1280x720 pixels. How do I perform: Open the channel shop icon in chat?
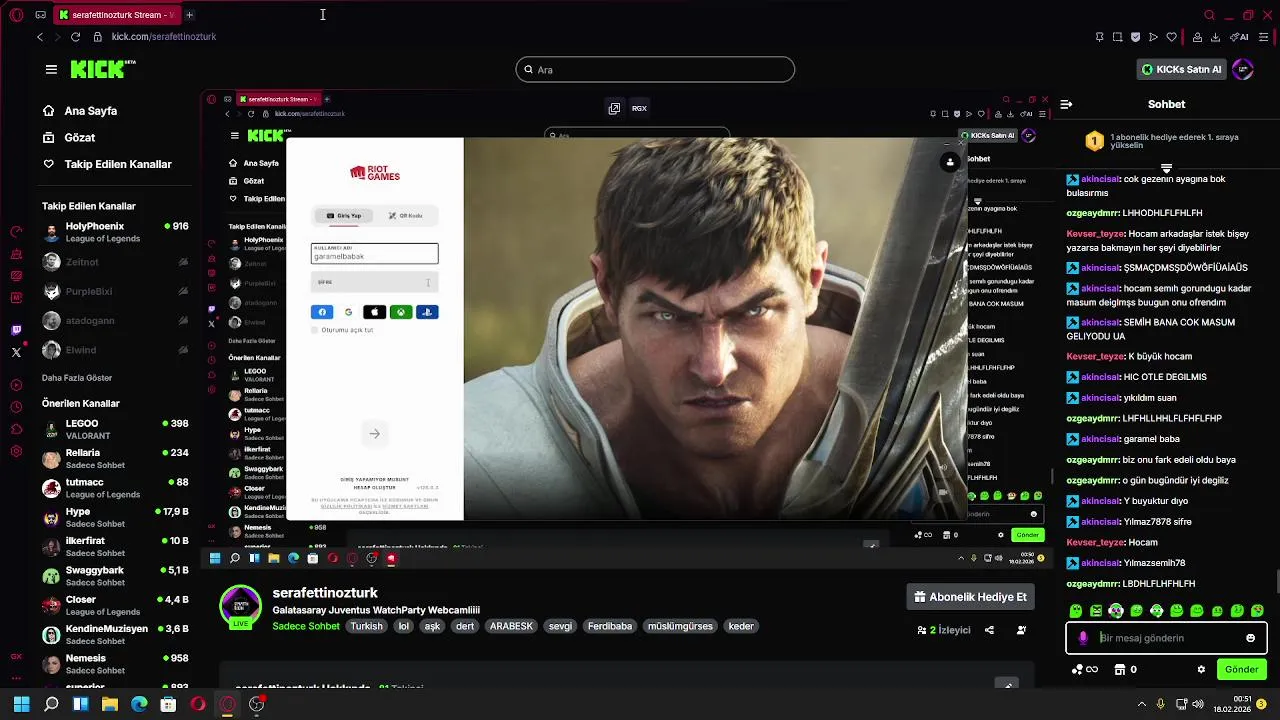click(x=1119, y=670)
